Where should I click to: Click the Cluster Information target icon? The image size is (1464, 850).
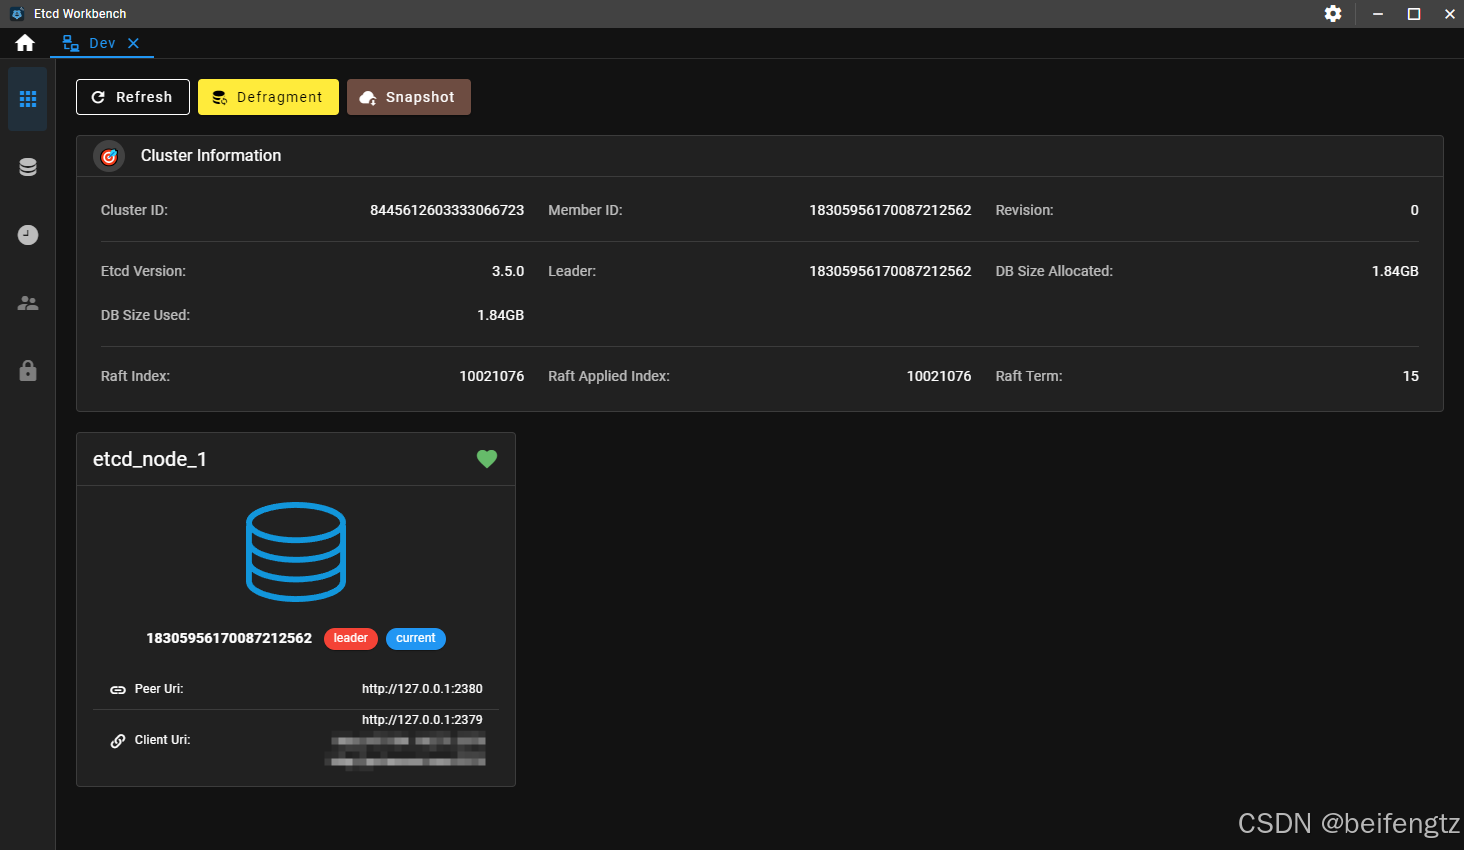click(x=109, y=156)
